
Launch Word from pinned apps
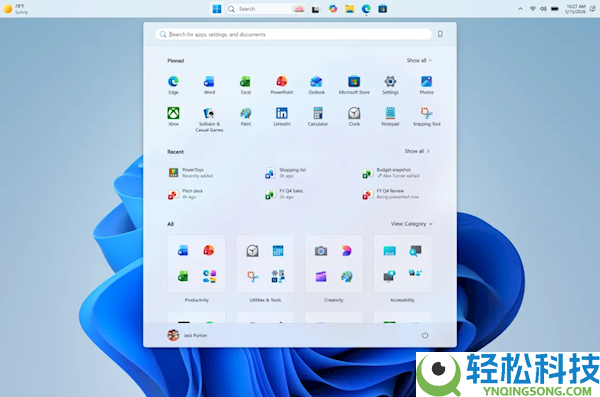click(x=209, y=85)
